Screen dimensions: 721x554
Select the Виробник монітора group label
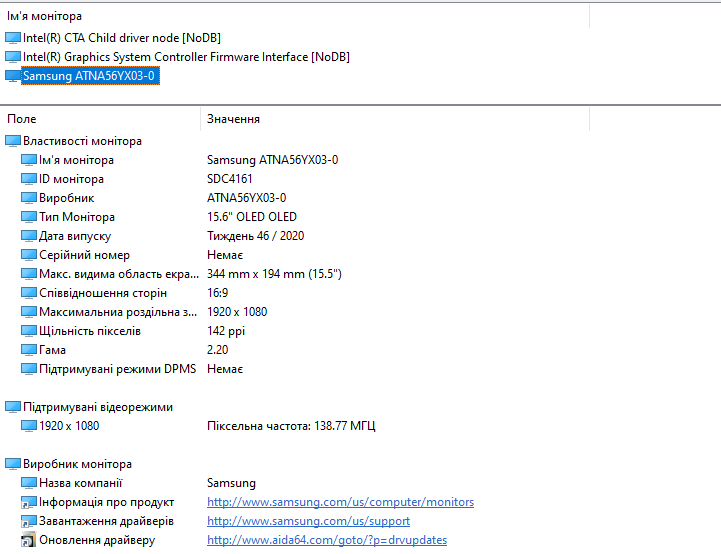[x=77, y=464]
